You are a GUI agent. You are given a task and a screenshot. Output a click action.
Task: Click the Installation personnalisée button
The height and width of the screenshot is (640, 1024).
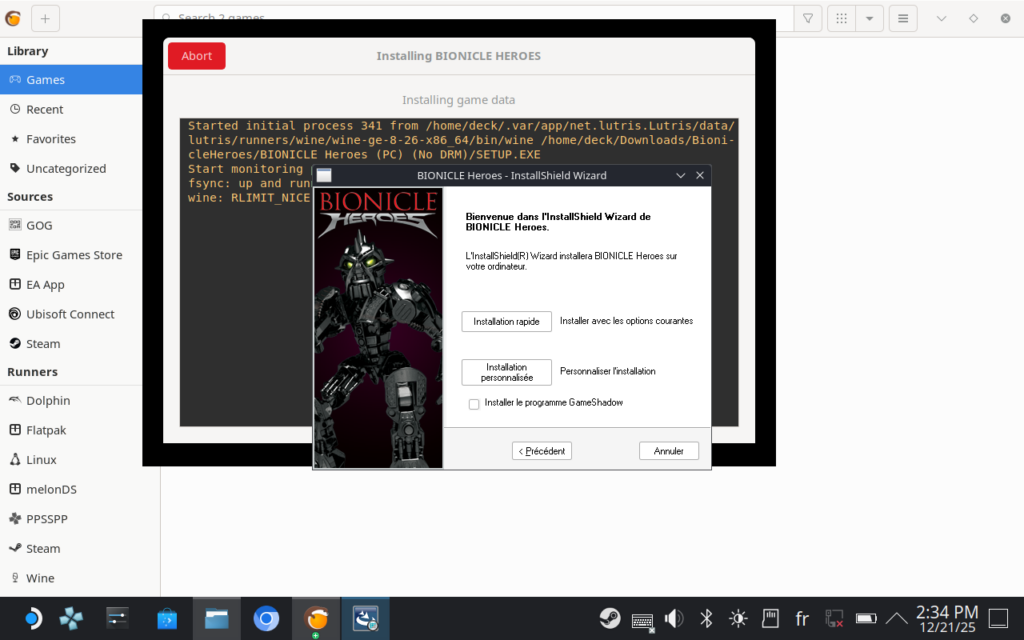pos(506,372)
